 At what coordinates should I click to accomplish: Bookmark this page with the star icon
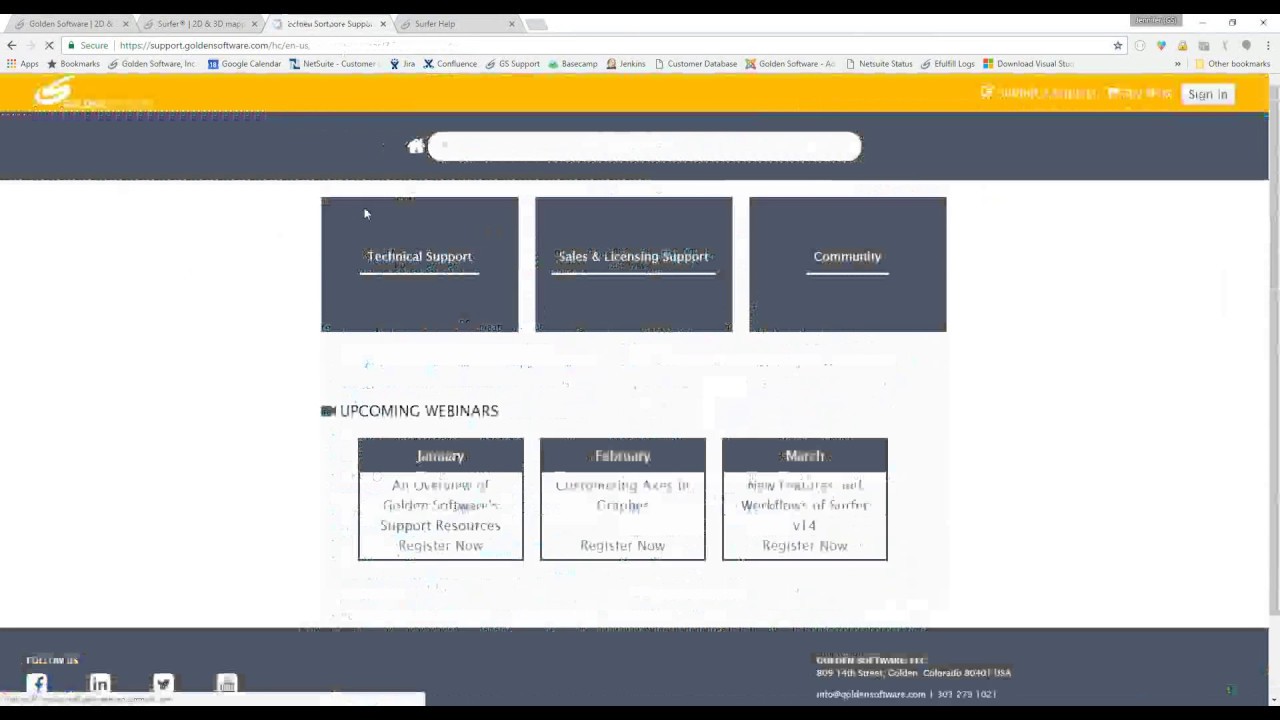(x=1118, y=45)
